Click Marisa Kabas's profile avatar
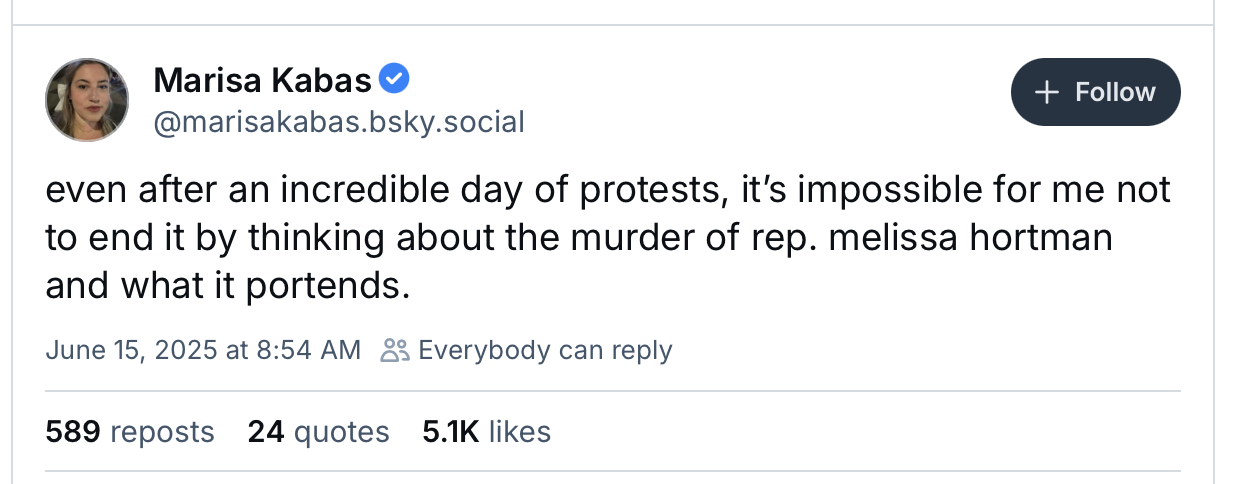The width and height of the screenshot is (1236, 484). tap(87, 99)
